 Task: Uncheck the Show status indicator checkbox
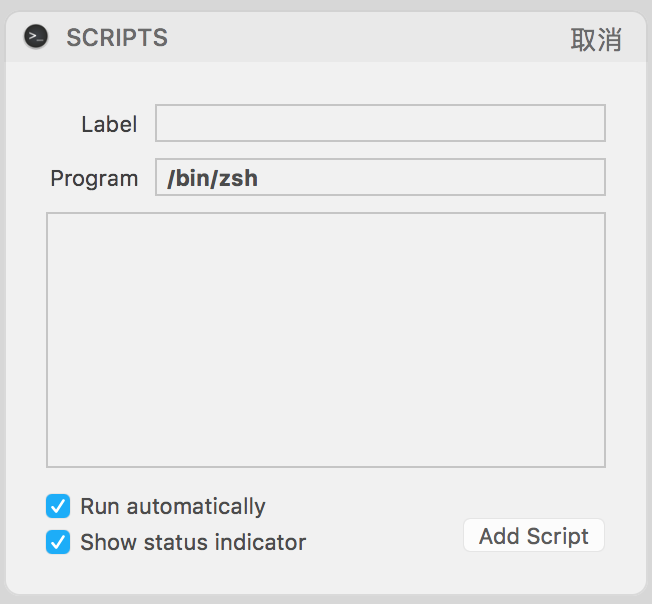pyautogui.click(x=59, y=542)
